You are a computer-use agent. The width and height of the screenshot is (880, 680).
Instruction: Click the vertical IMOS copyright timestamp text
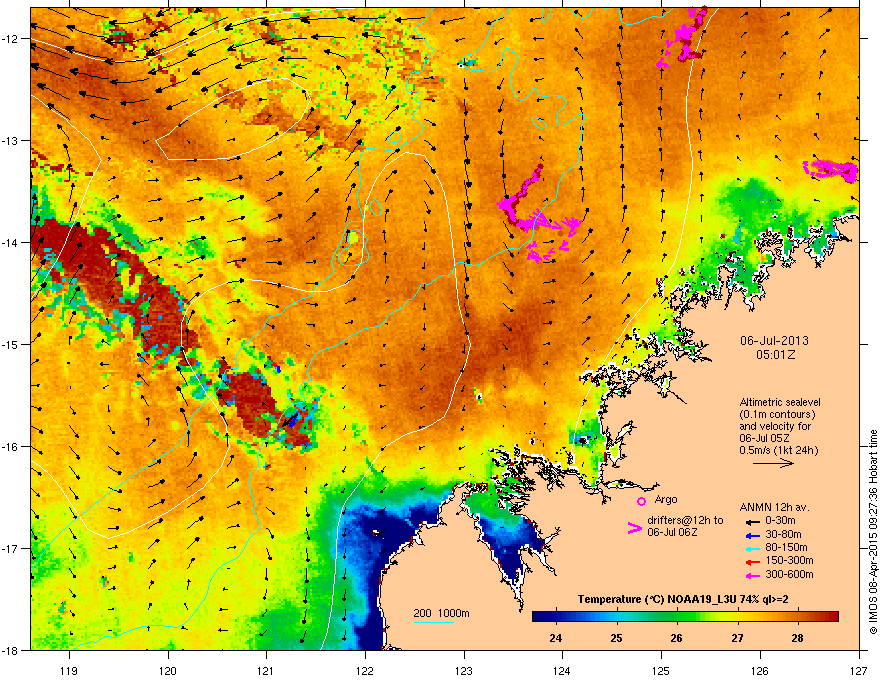(873, 532)
